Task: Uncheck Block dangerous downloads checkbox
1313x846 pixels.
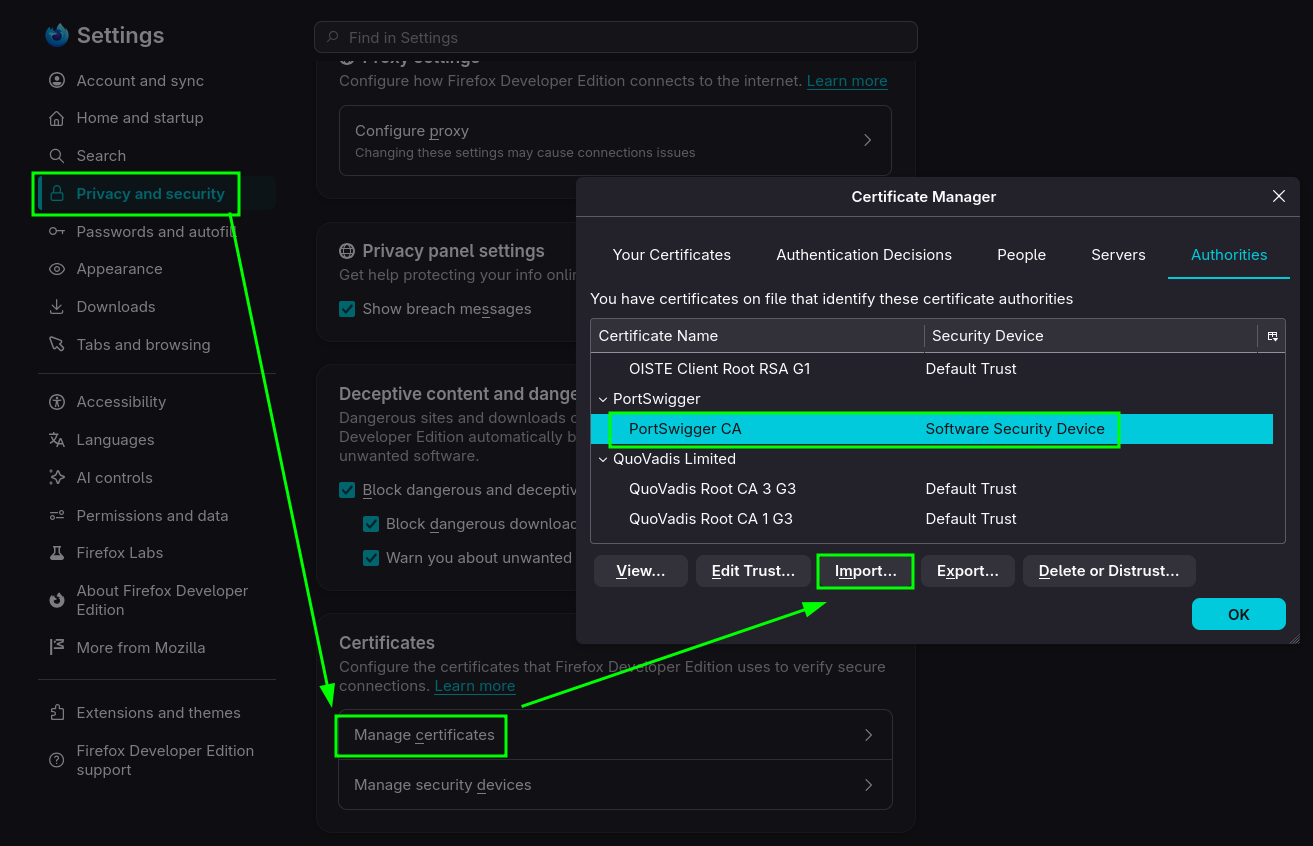Action: pyautogui.click(x=371, y=524)
